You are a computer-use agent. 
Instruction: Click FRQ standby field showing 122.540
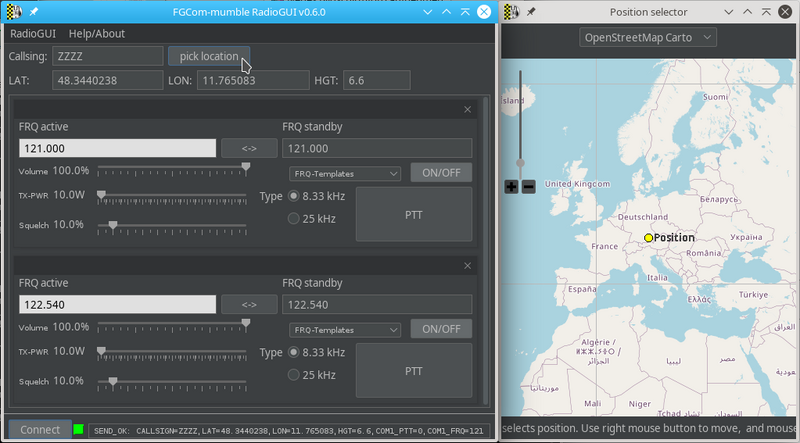pos(377,304)
